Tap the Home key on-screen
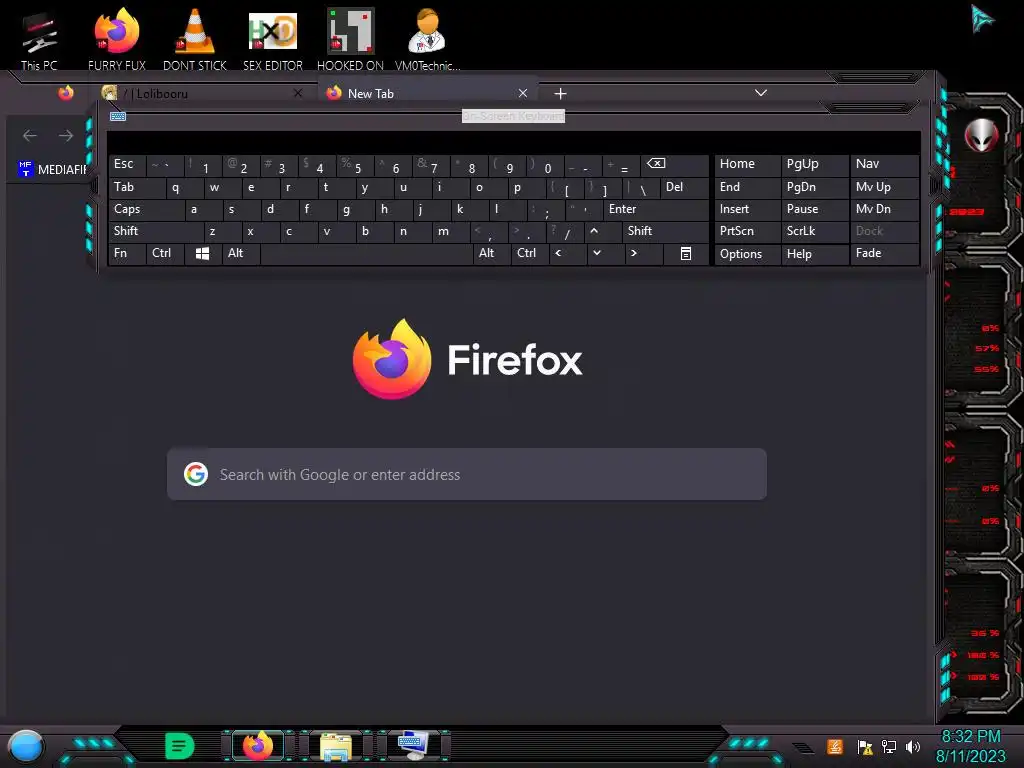1024x768 pixels. click(x=748, y=165)
